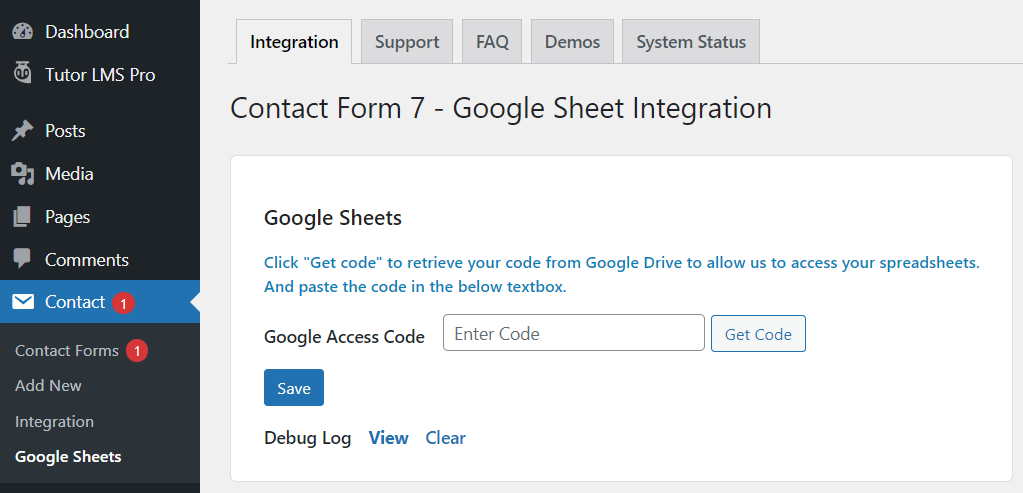1023x493 pixels.
Task: Click the blue Save button
Action: tap(294, 388)
